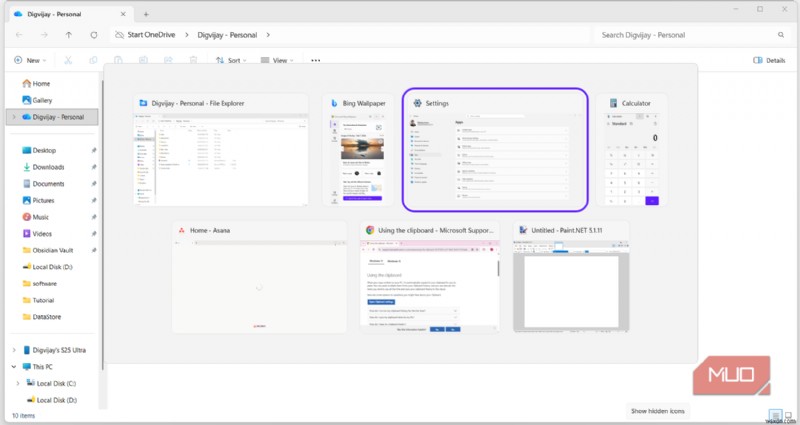Go forward in File Explorer
Viewport: 800px width, 425px height.
(x=44, y=35)
